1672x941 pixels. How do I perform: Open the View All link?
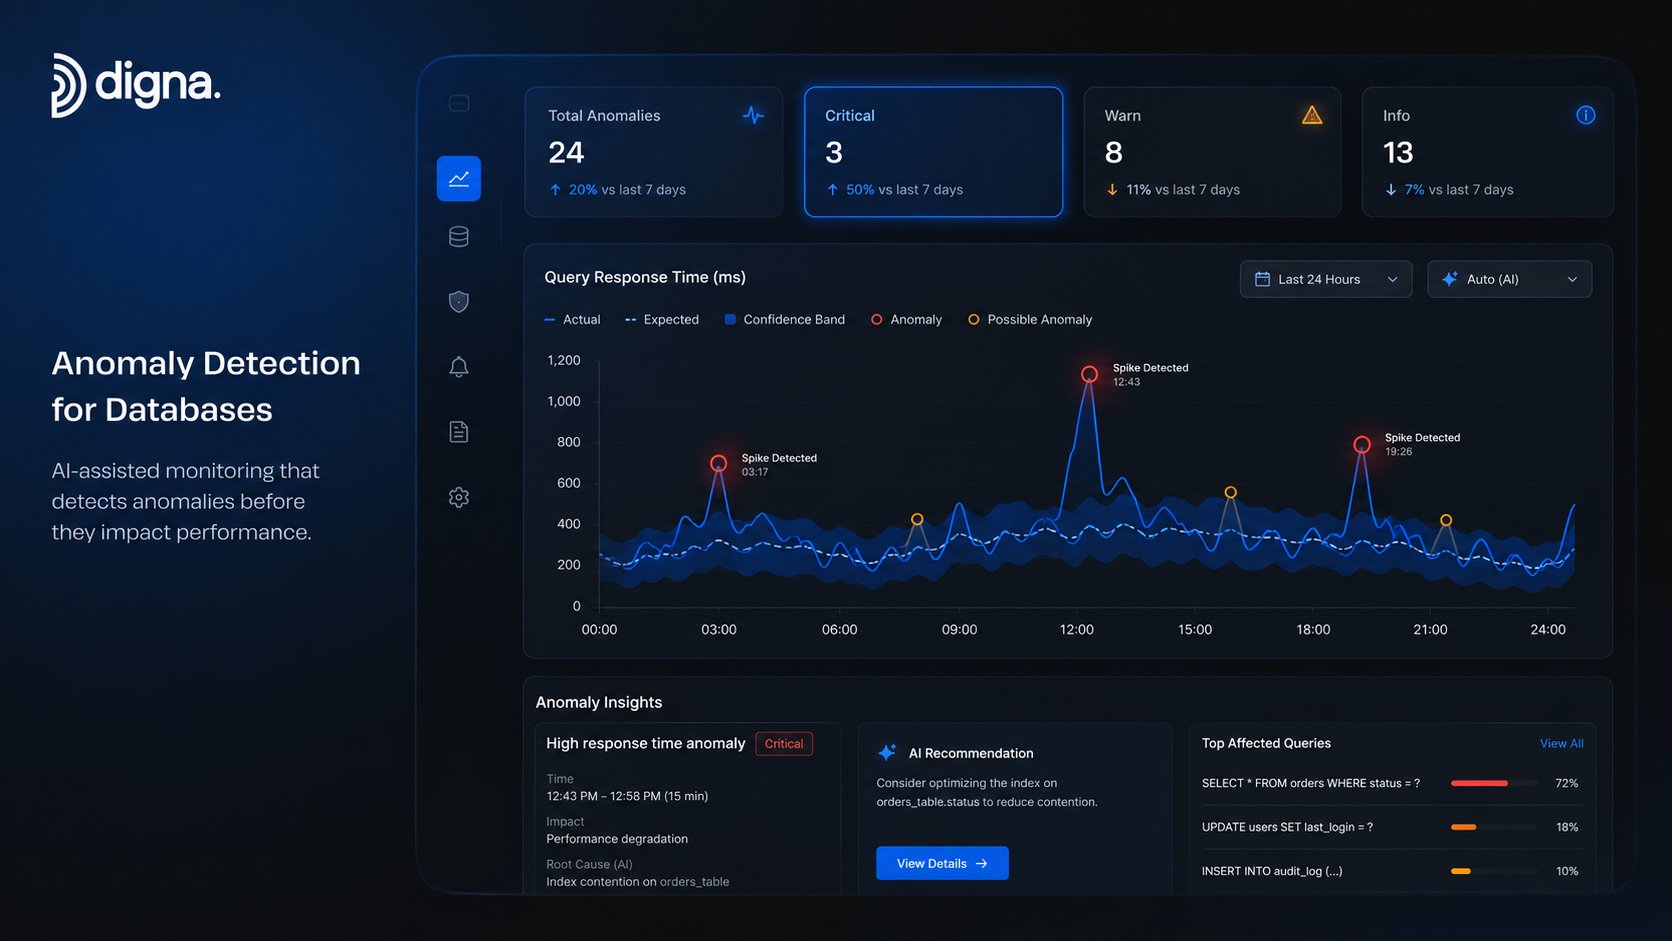[1561, 743]
